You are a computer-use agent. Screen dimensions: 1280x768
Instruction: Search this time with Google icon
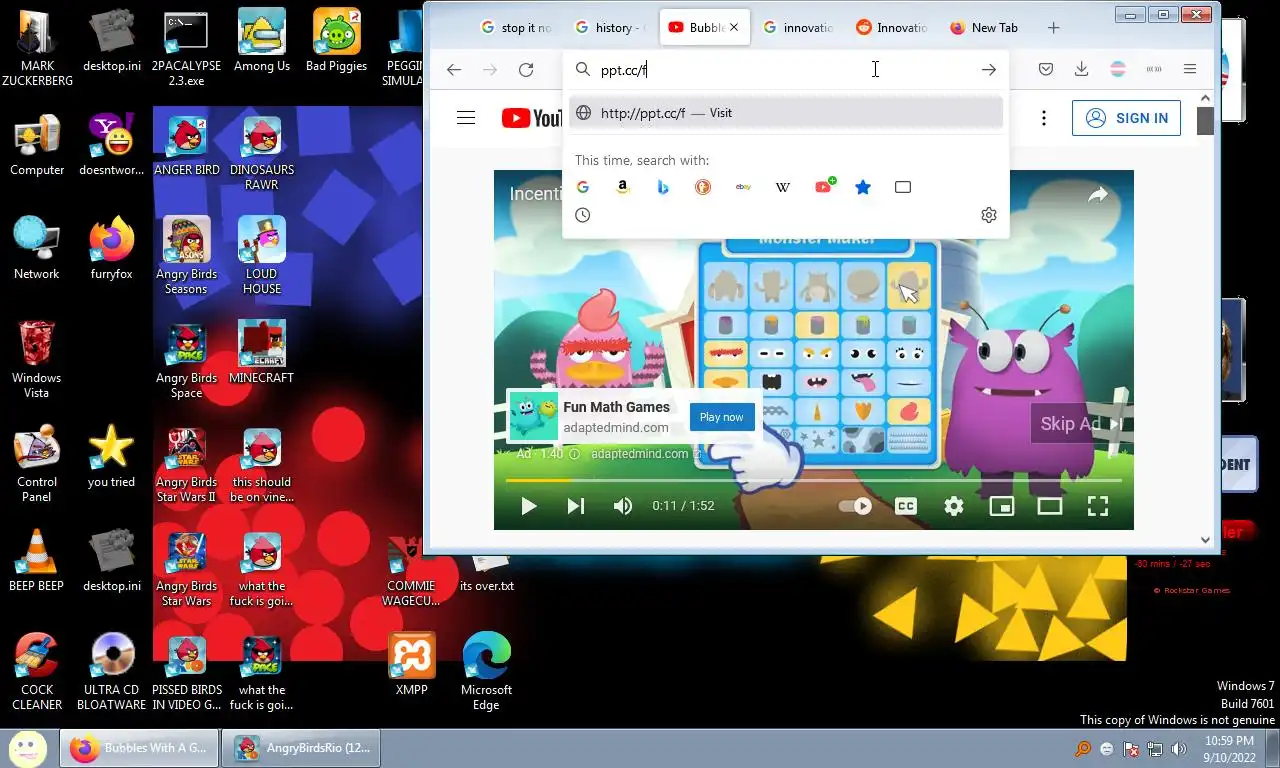coord(583,187)
